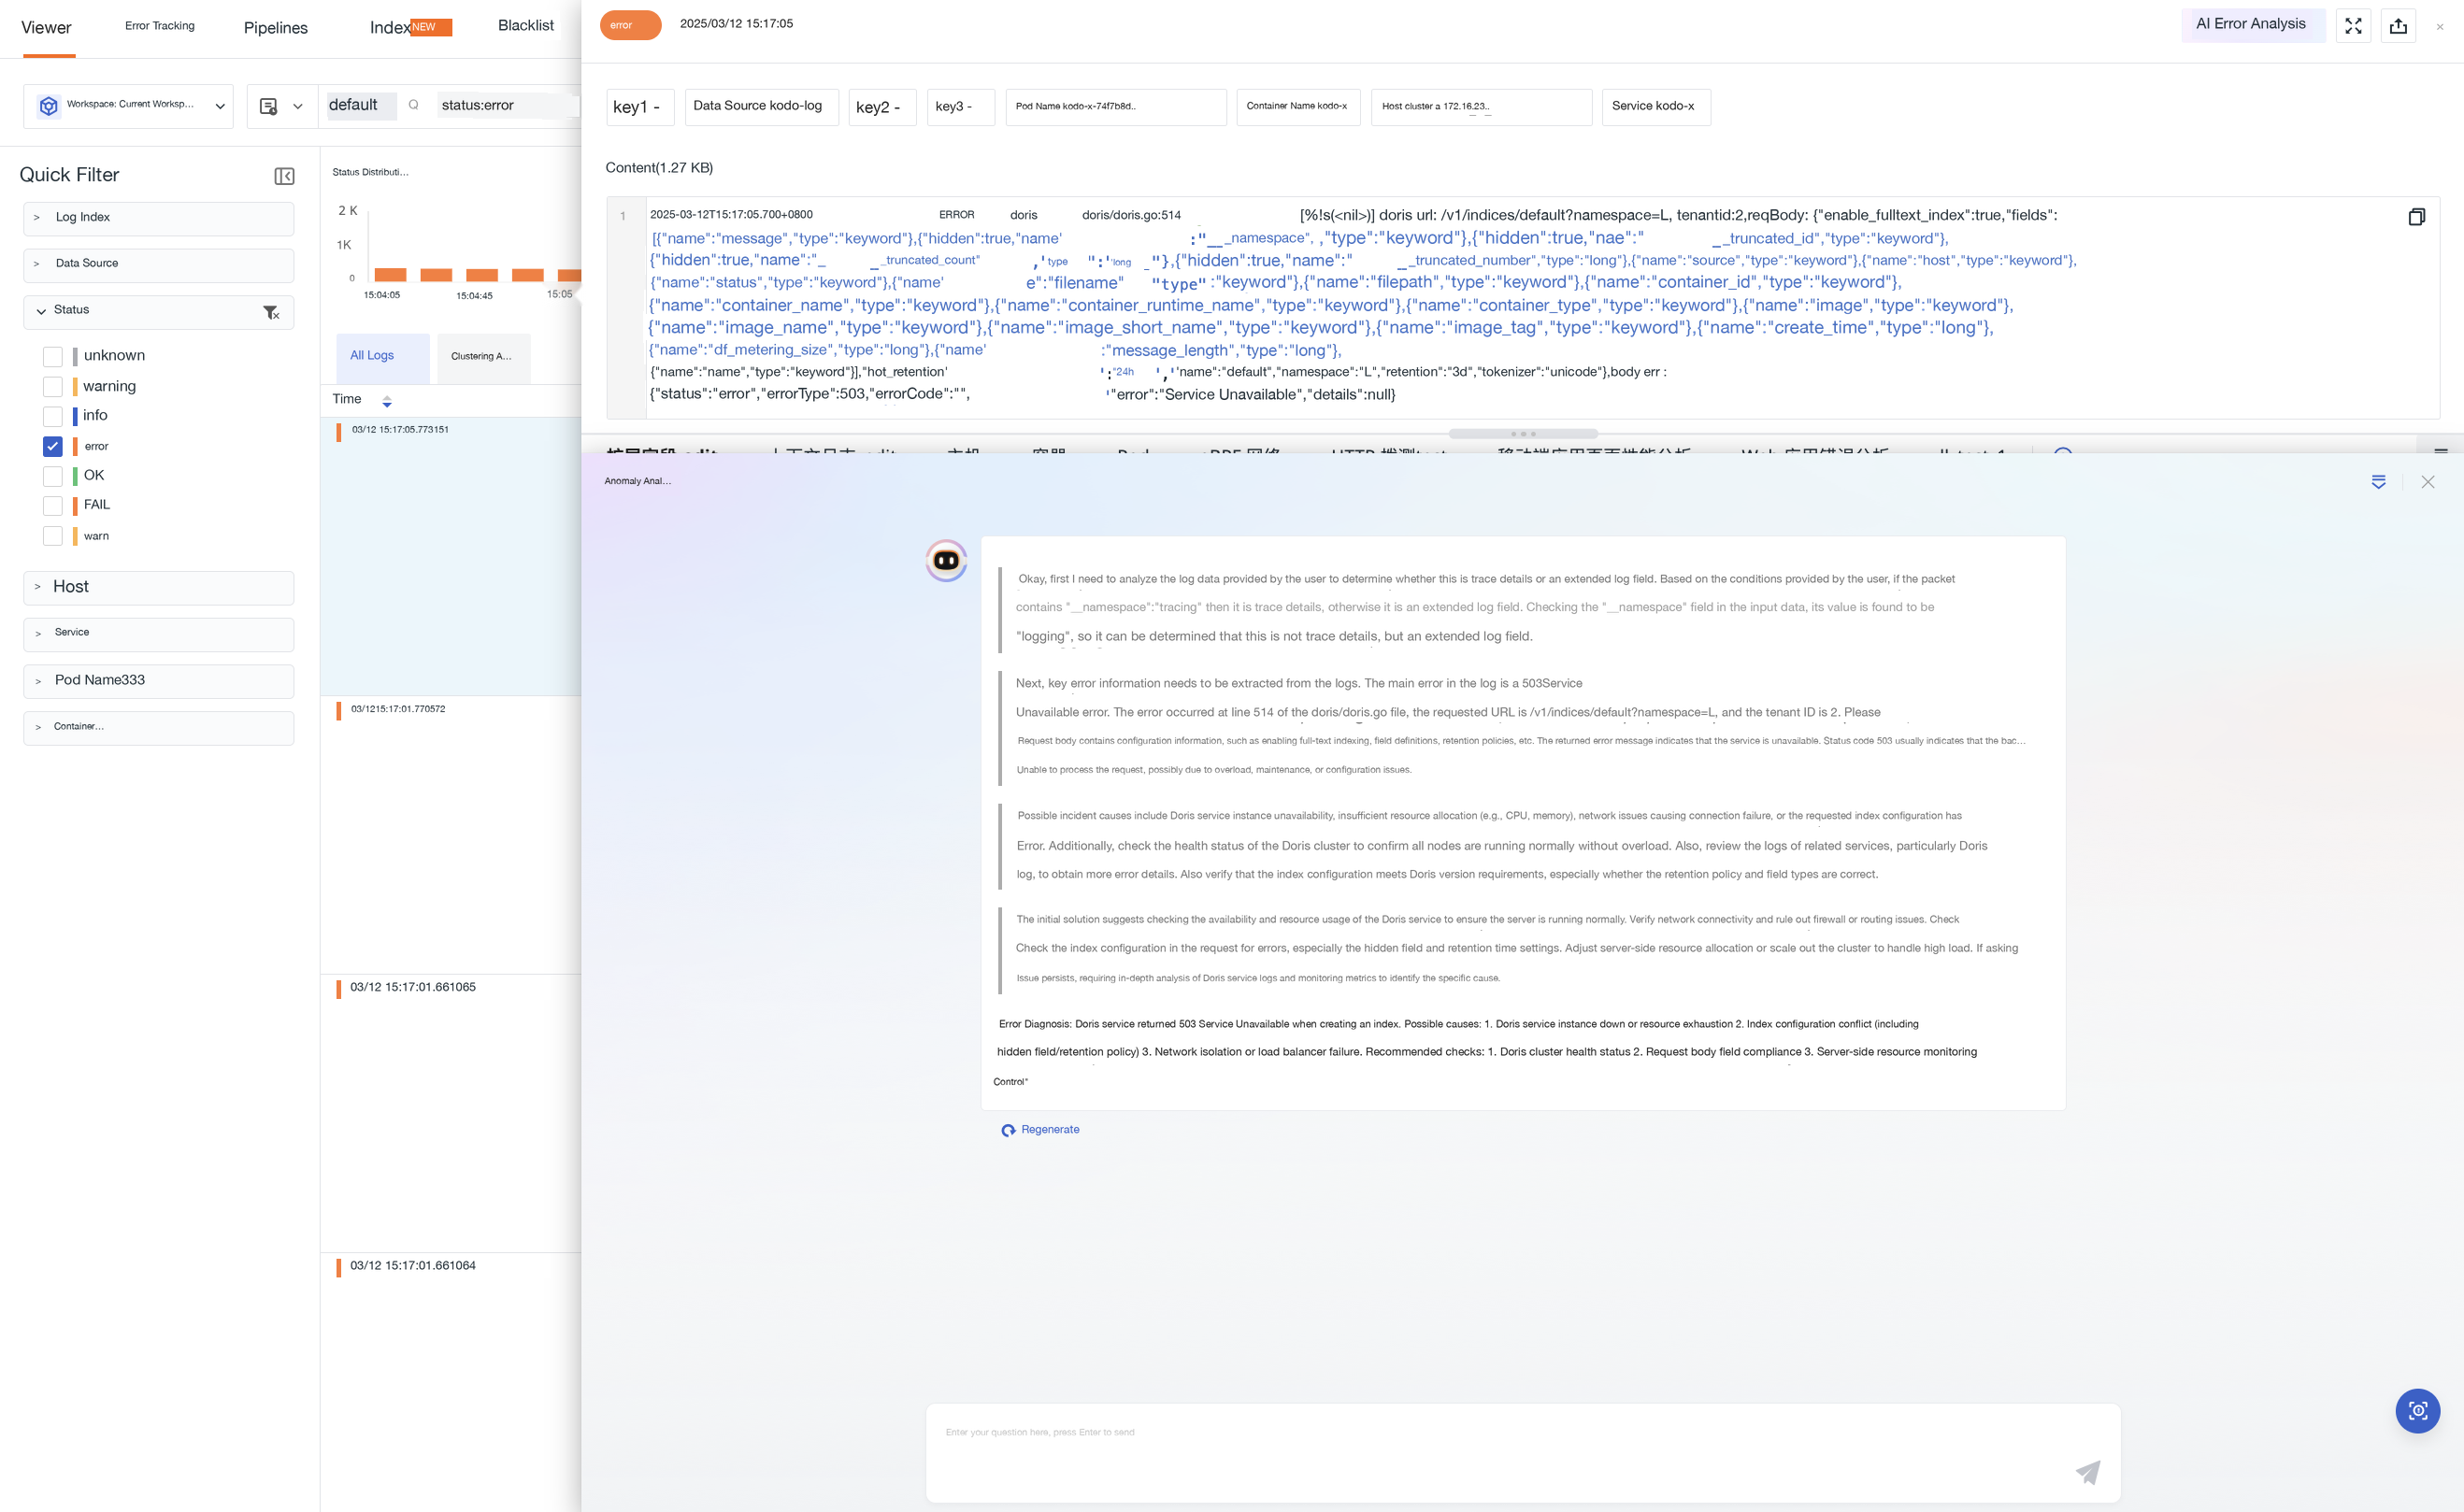This screenshot has width=2464, height=1512.
Task: Clear the Status filter funnel icon
Action: coord(271,312)
